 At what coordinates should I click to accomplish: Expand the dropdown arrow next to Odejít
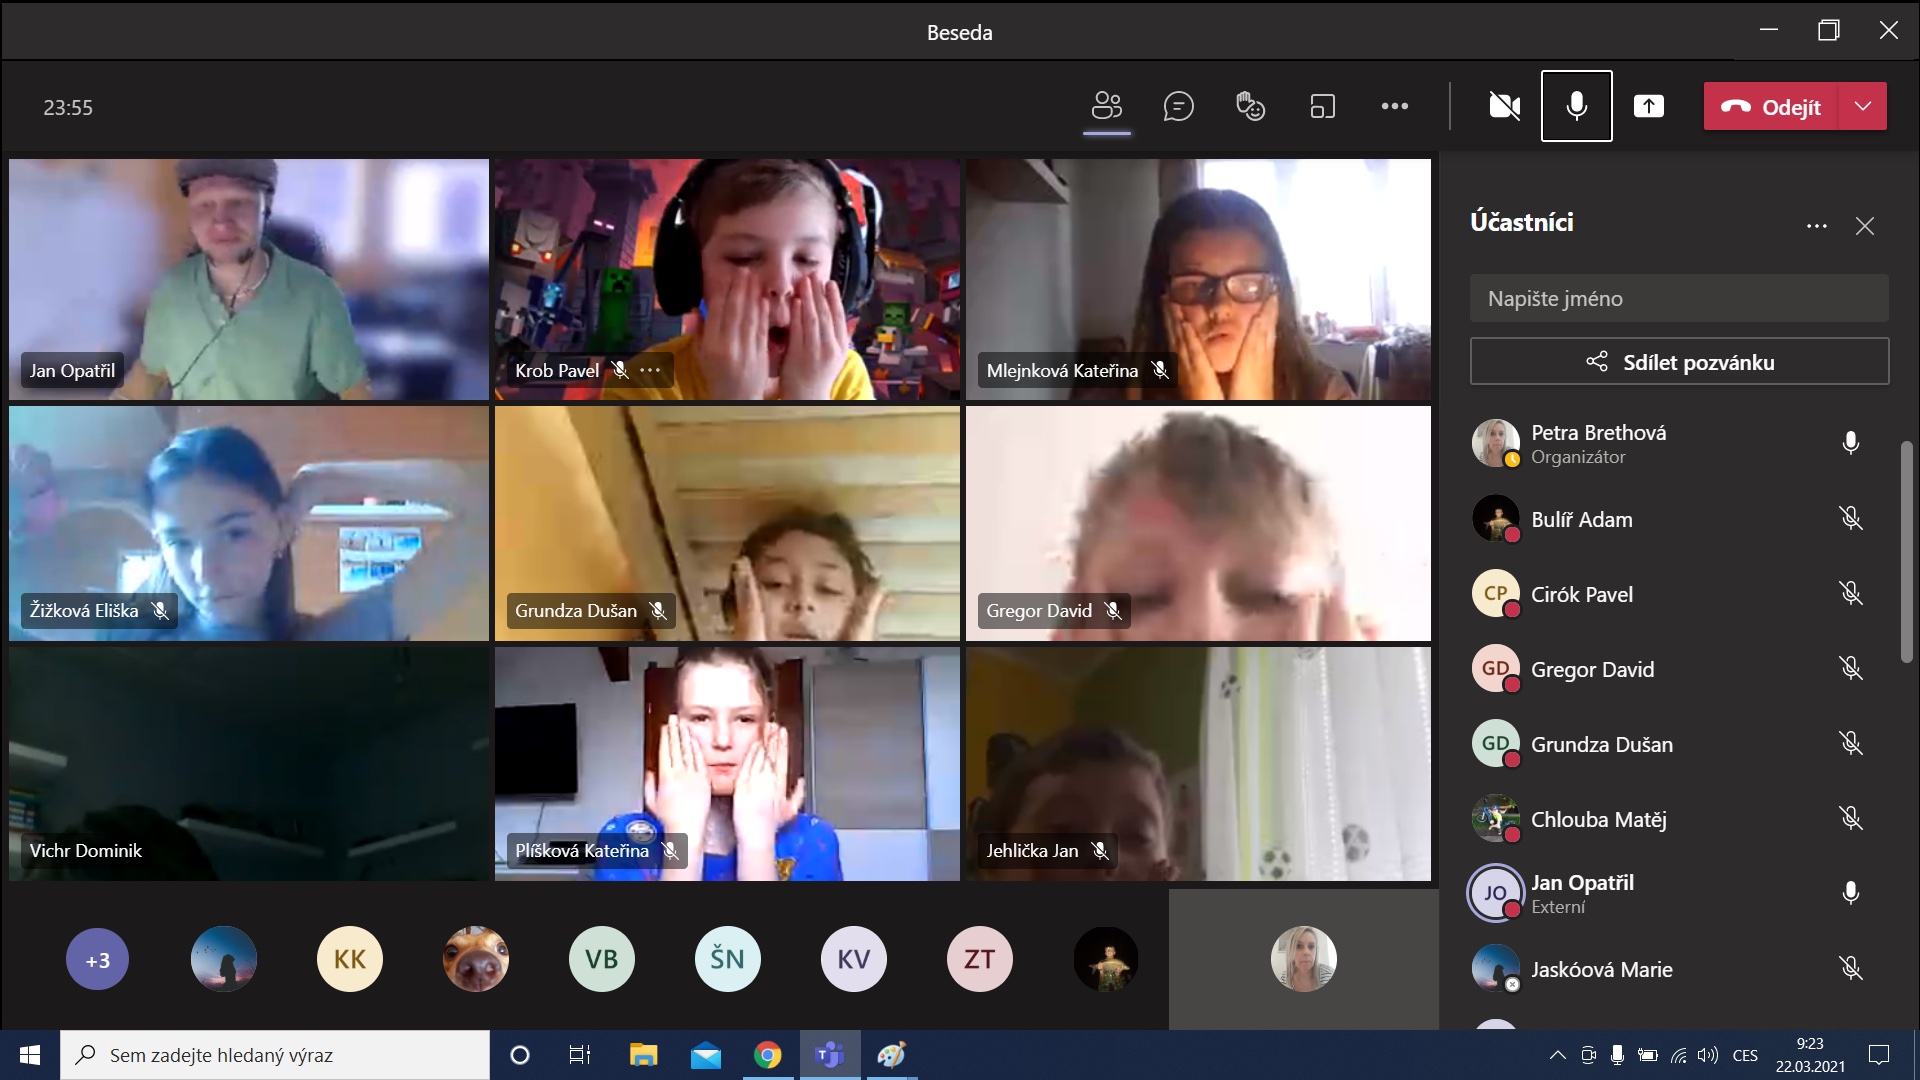(x=1862, y=106)
